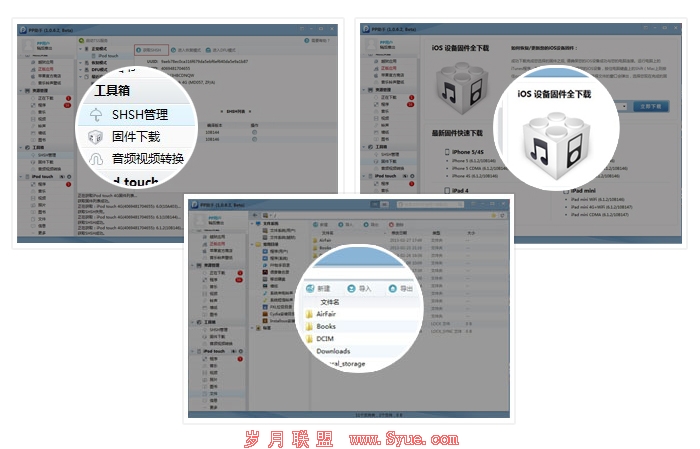The image size is (700, 449).
Task: Collapse 工具箱 section in SHSH window sidebar
Action: (21, 147)
